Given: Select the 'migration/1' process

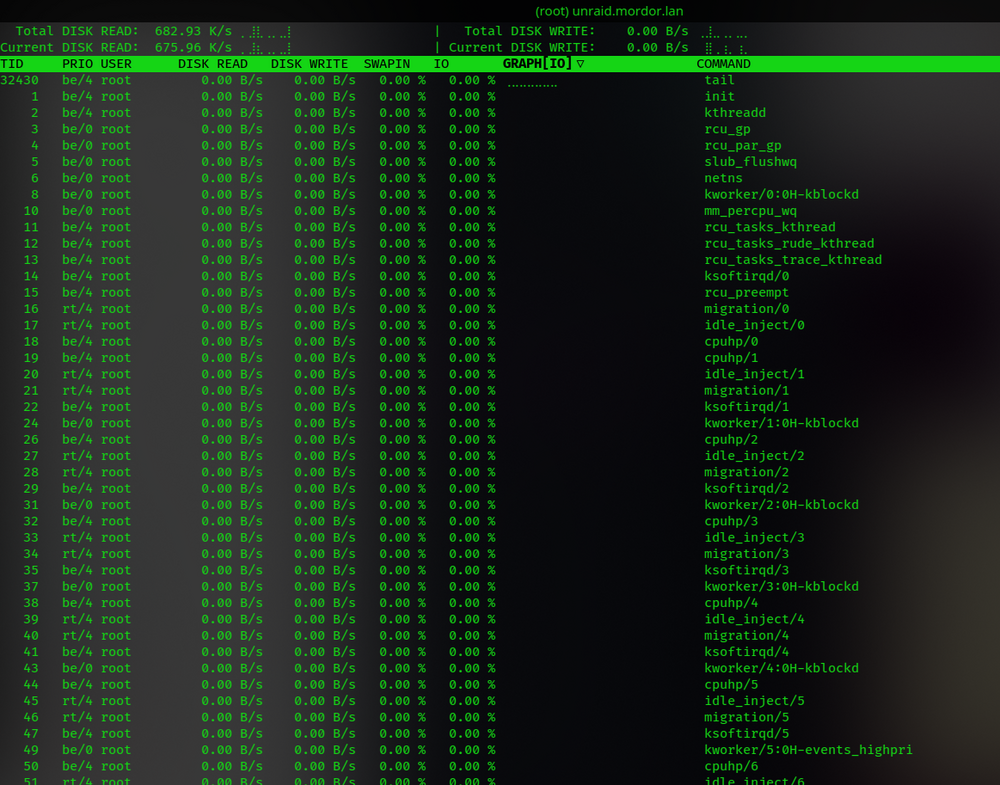Looking at the screenshot, I should [747, 391].
